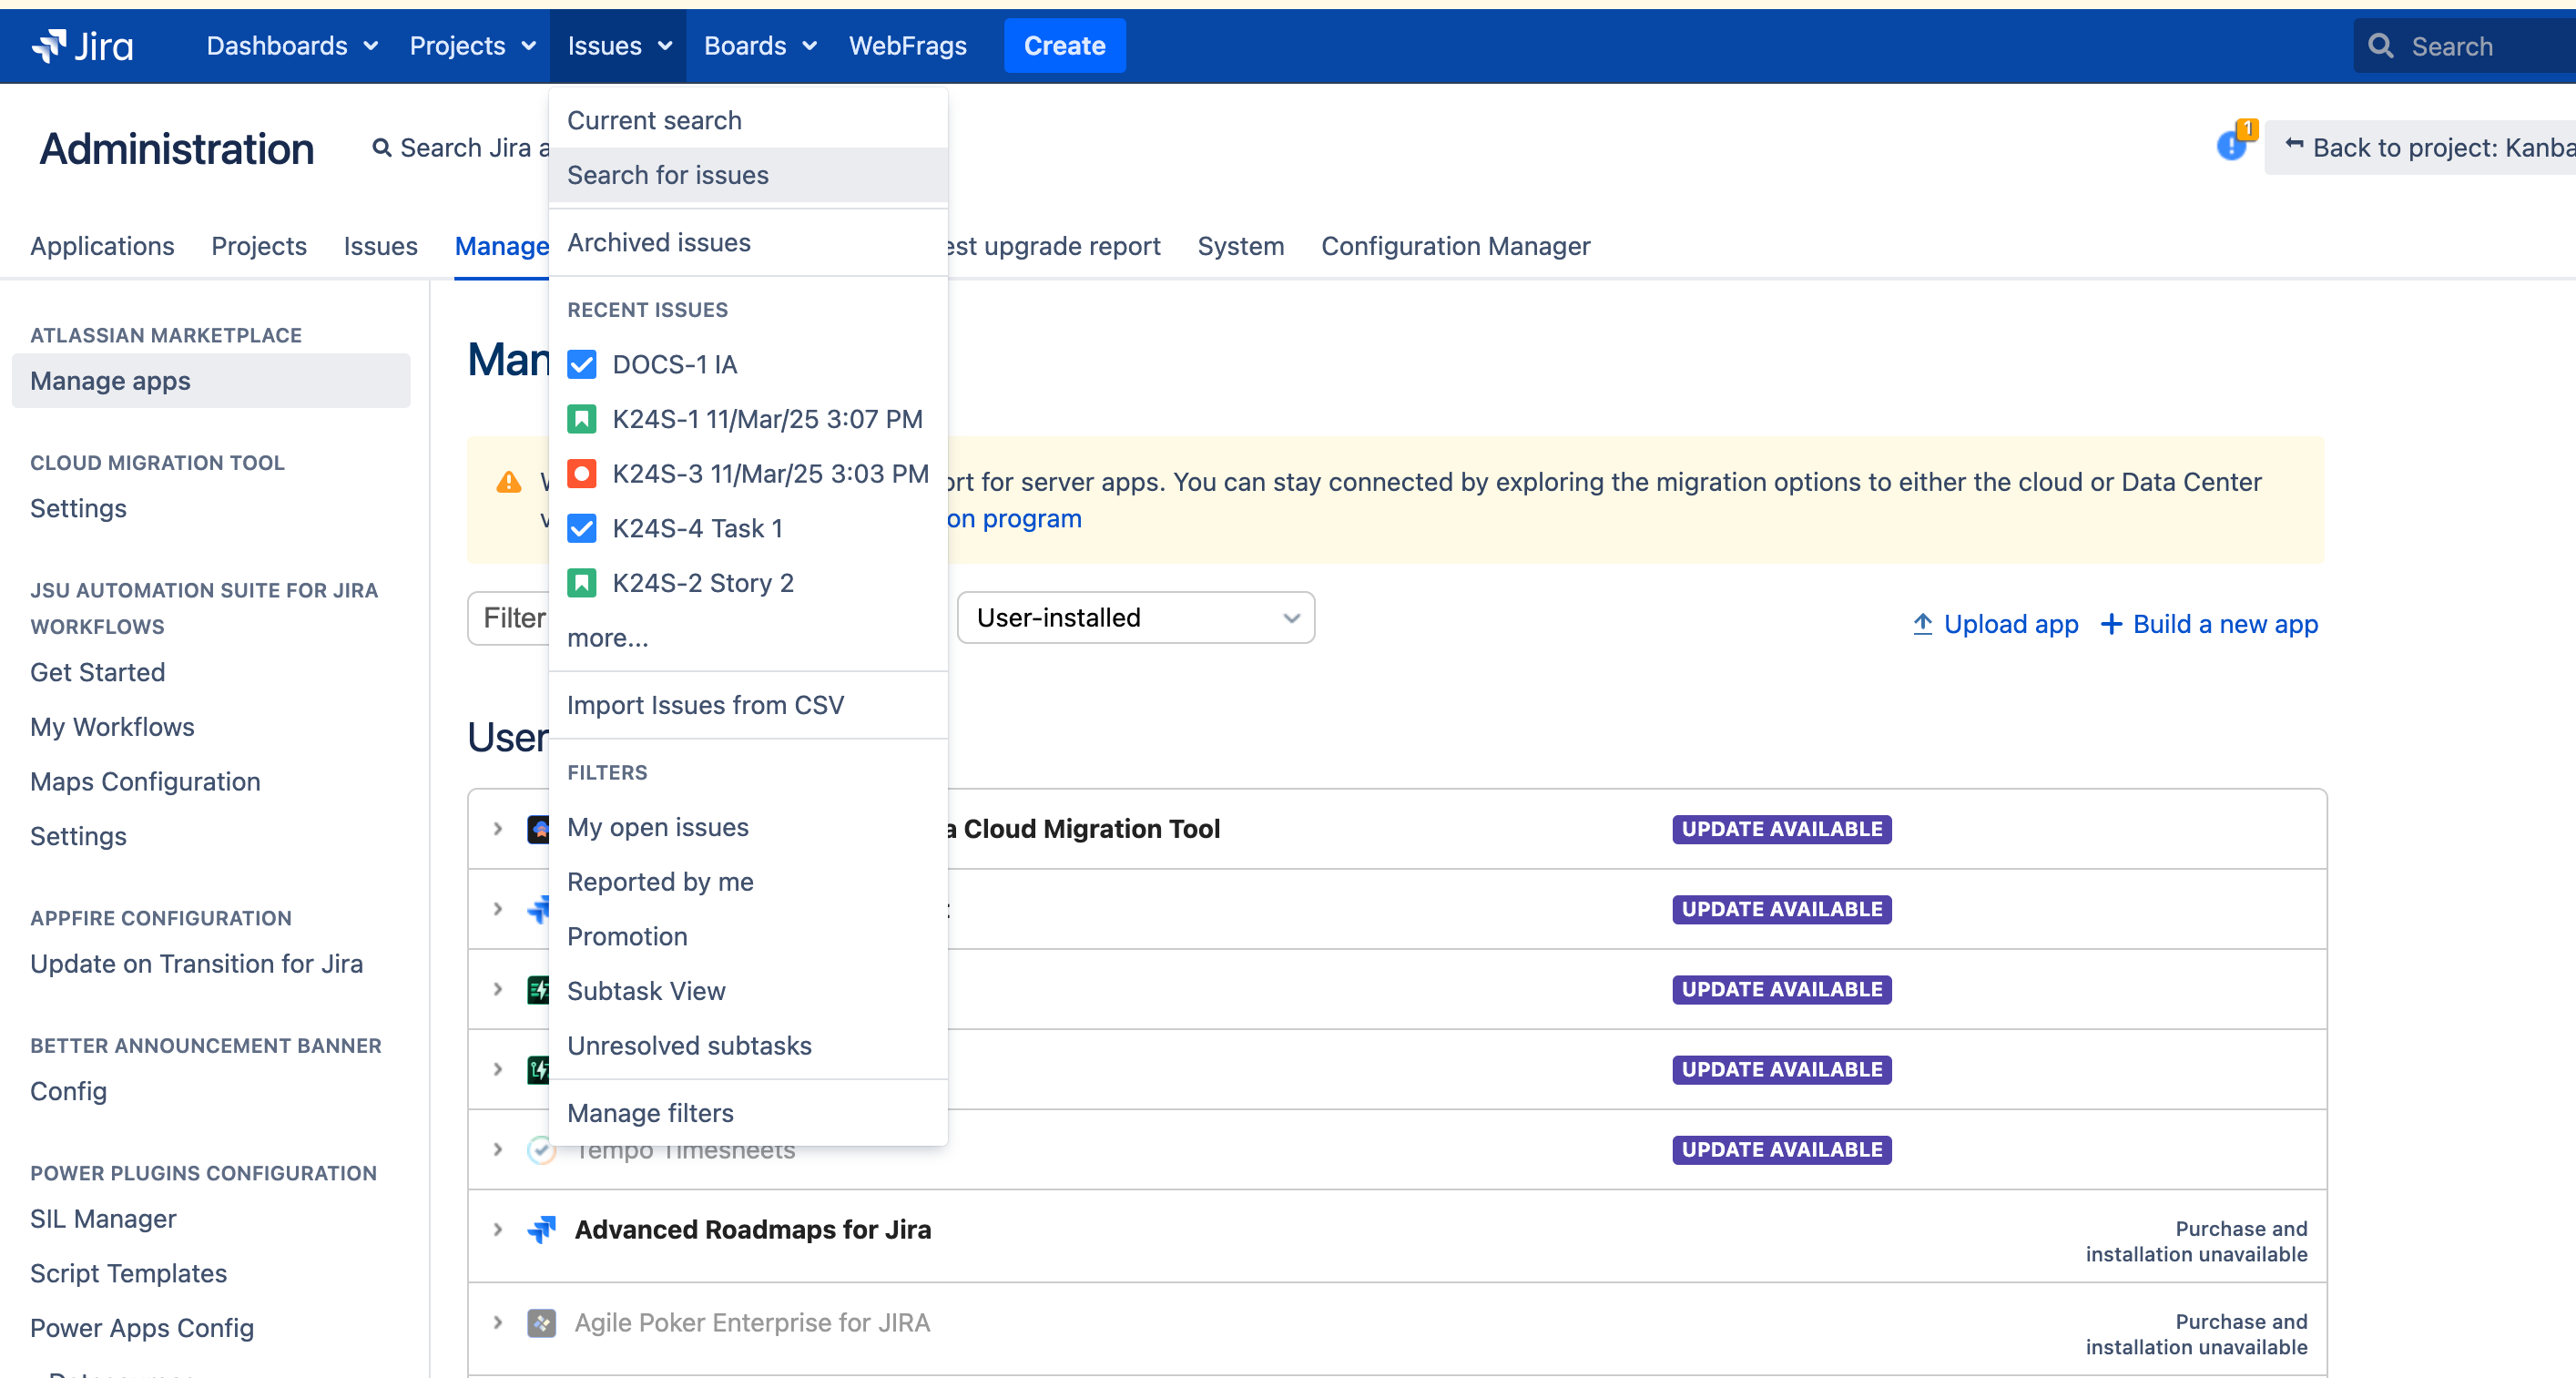Click the Jira logo
The image size is (2576, 1378).
pos(82,46)
